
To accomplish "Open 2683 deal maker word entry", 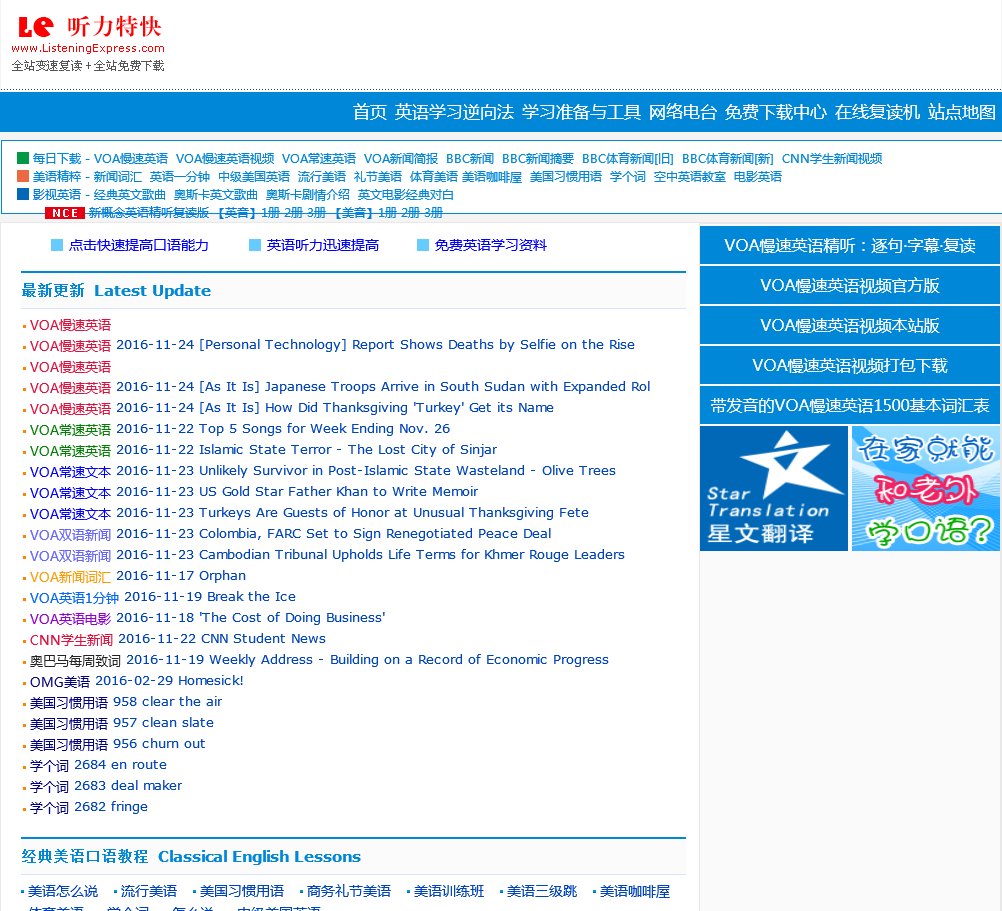I will point(128,786).
